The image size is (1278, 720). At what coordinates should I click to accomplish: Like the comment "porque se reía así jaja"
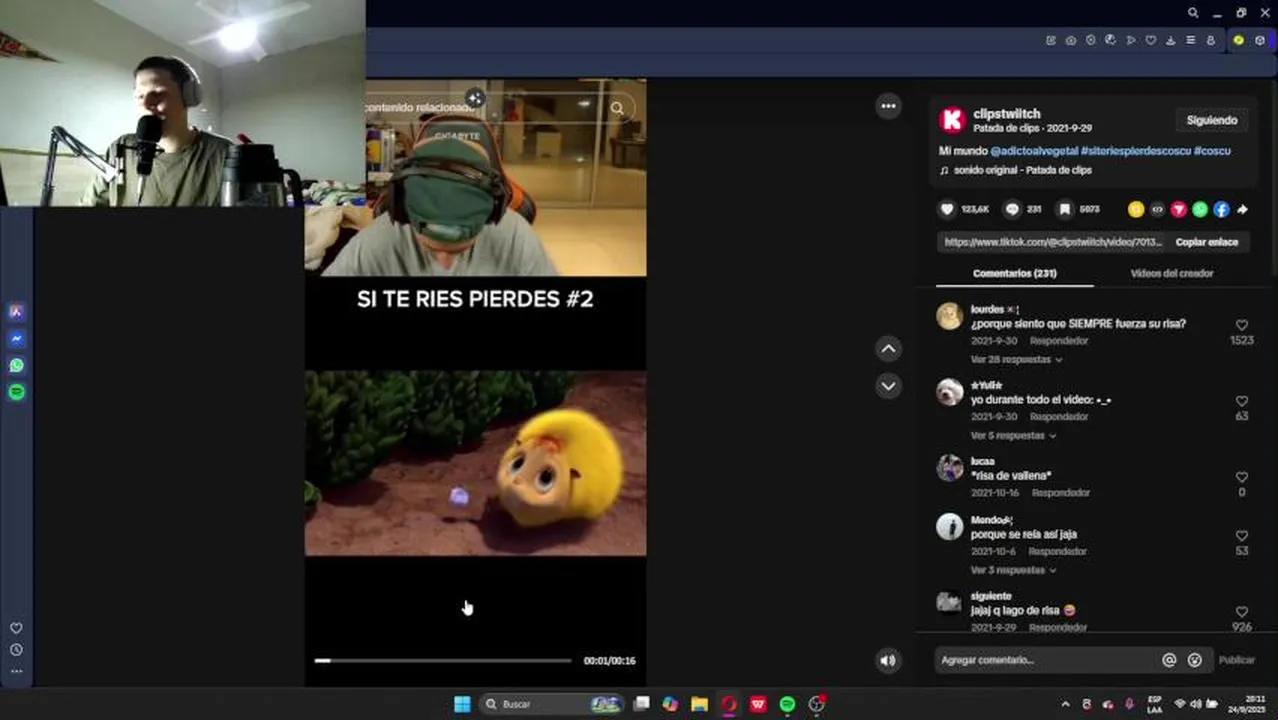(1242, 536)
